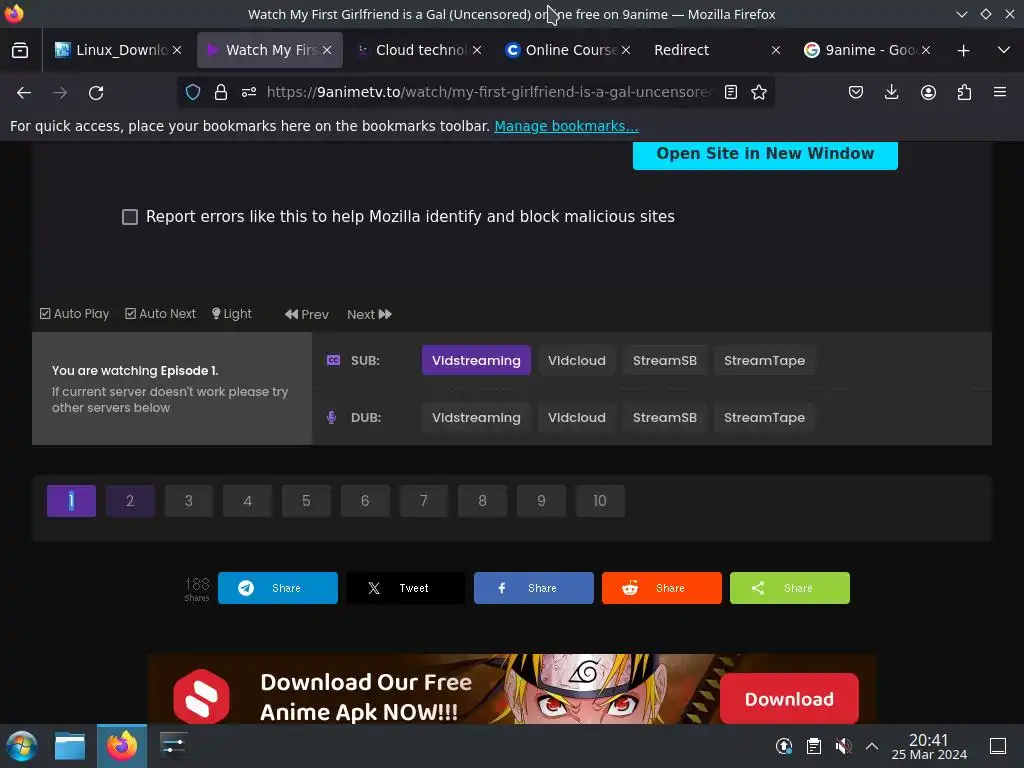Close the Watch My Firs tab

click(x=327, y=50)
